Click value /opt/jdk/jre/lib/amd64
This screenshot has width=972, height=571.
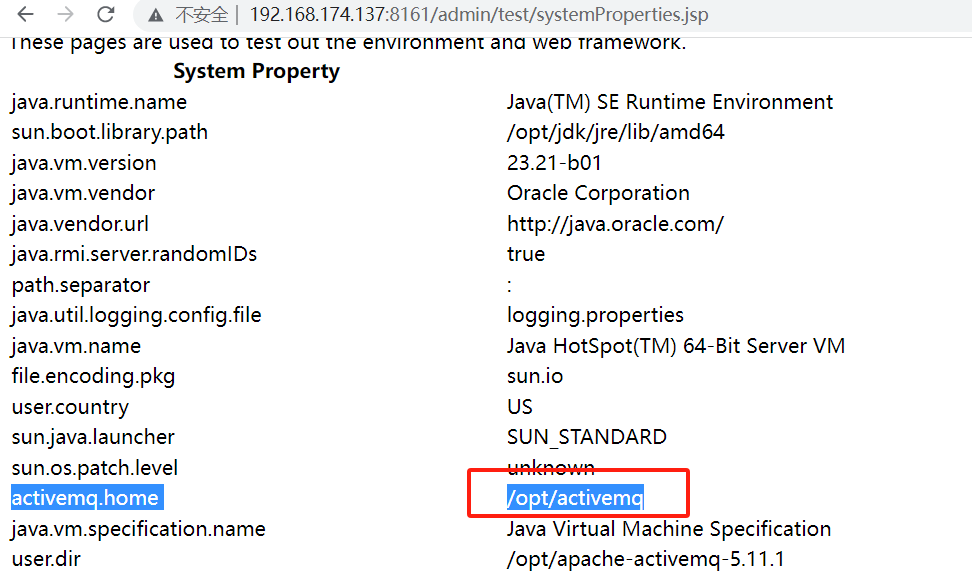(616, 132)
